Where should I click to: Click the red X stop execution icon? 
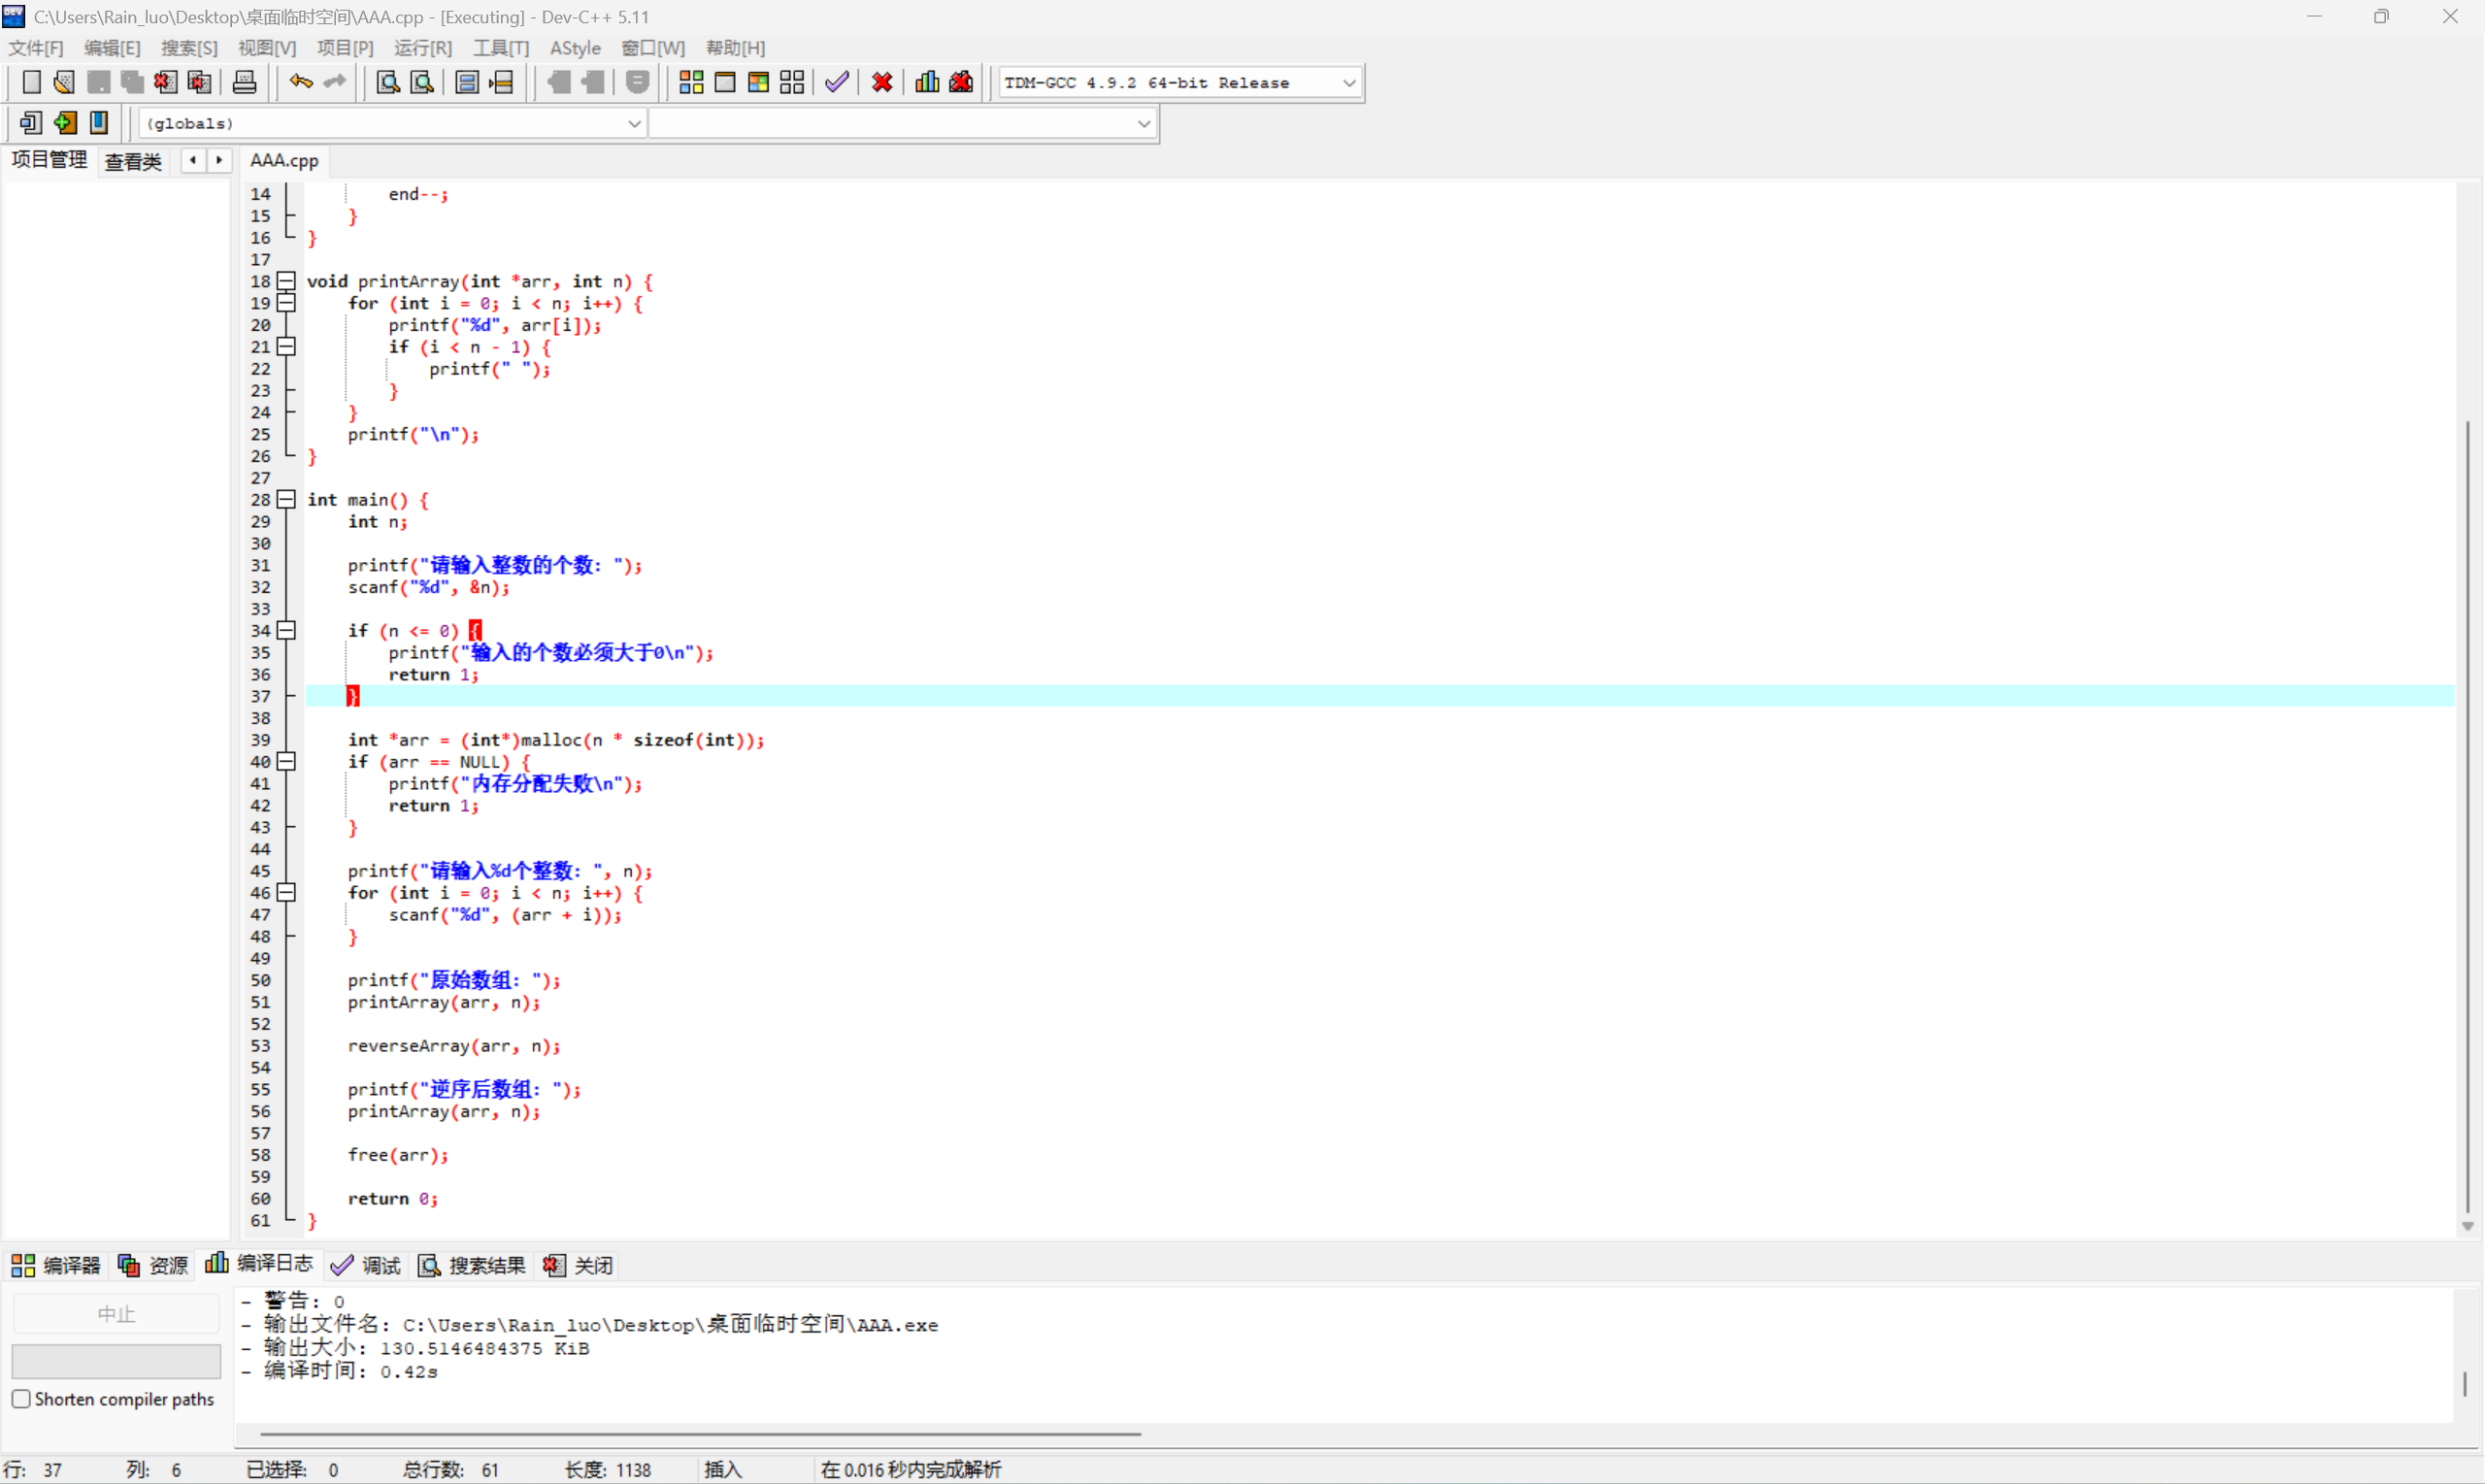click(882, 82)
